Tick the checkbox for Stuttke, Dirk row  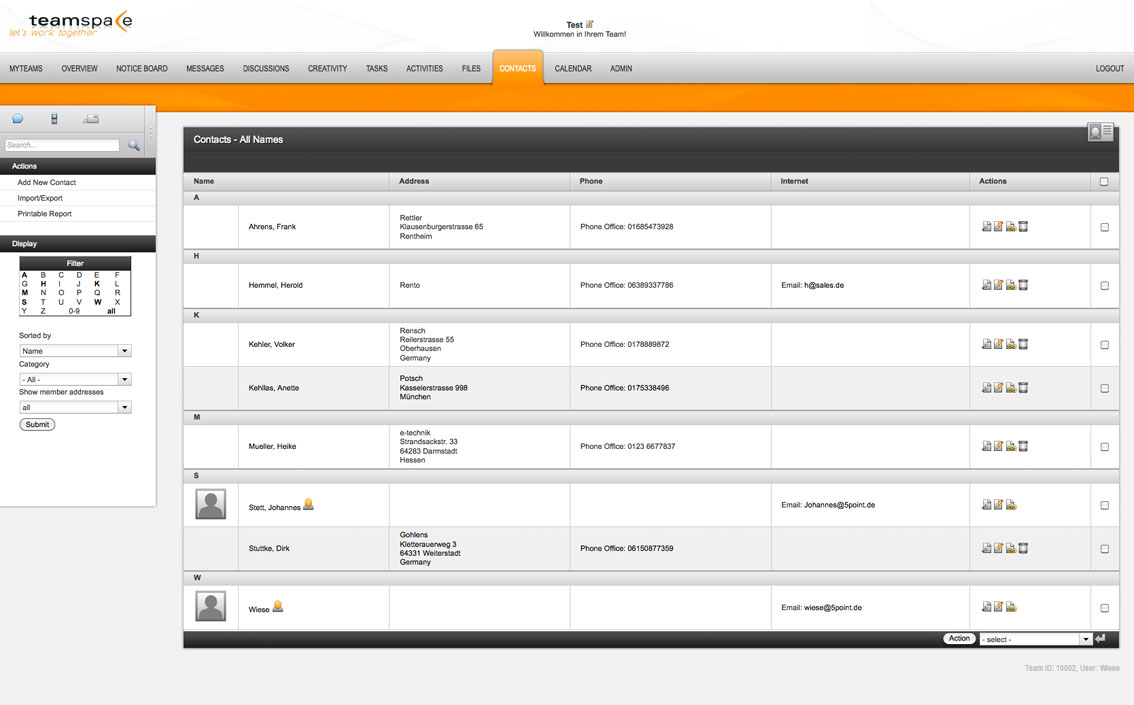coord(1104,549)
